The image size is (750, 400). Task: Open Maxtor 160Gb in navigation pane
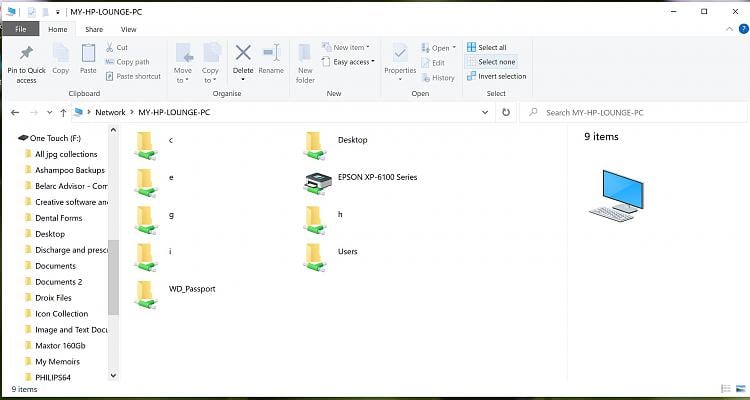tap(55, 345)
